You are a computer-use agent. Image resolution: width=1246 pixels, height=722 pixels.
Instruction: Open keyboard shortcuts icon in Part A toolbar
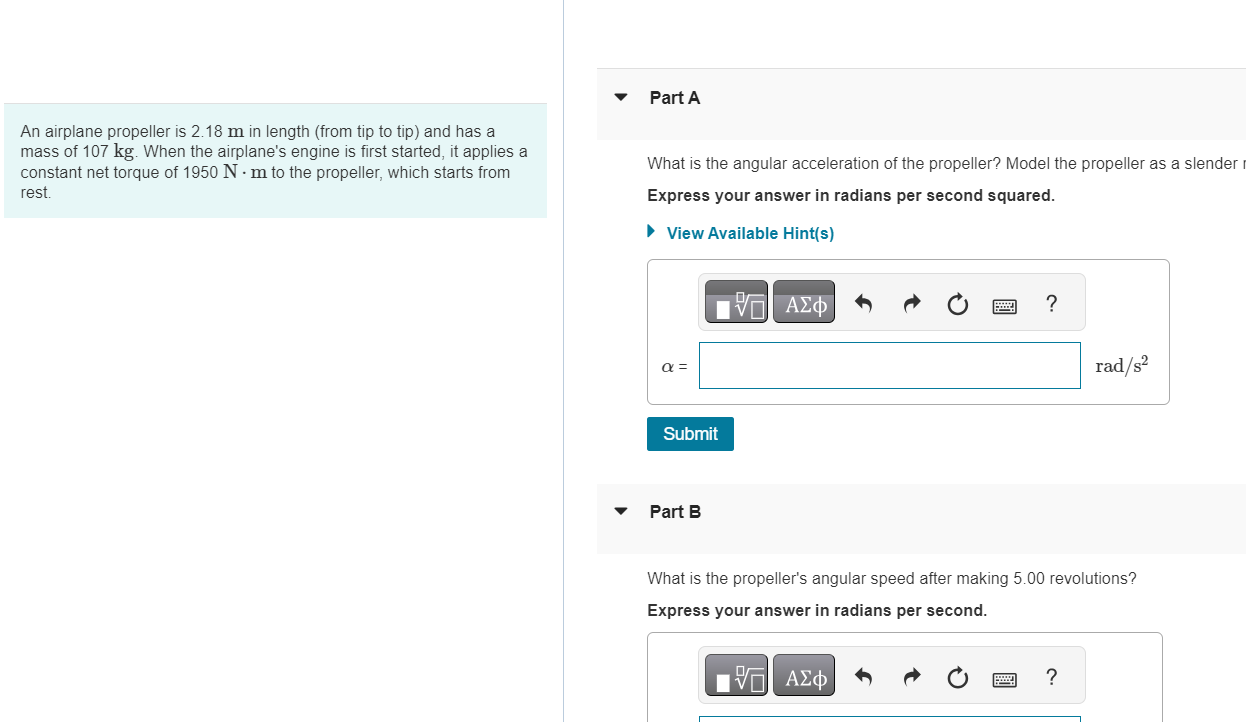pos(1004,305)
